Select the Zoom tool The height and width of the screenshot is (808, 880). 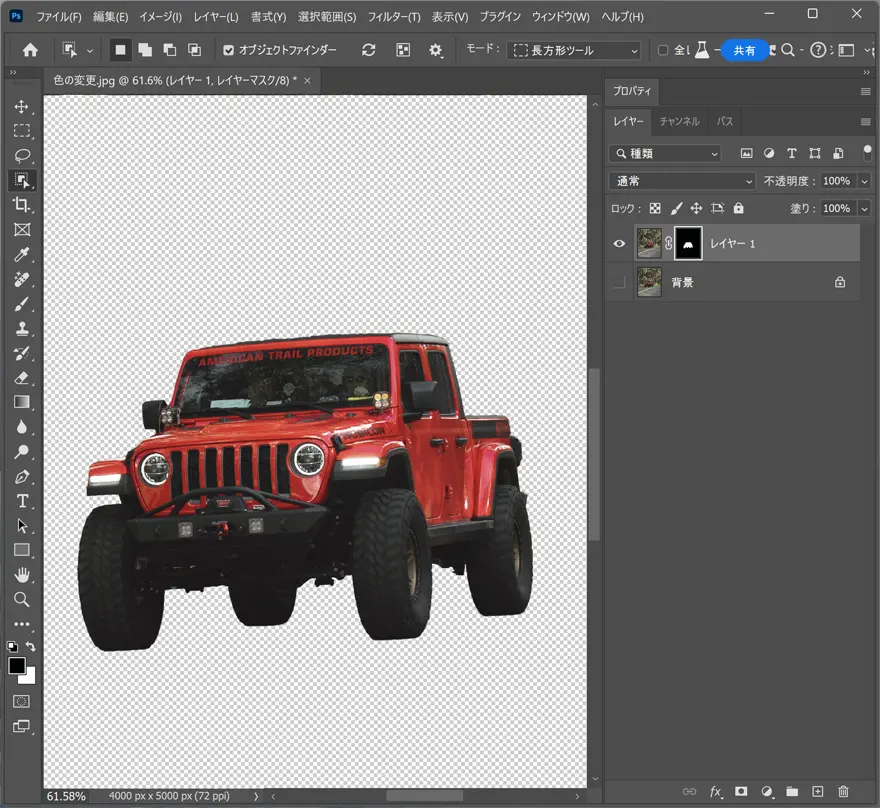tap(22, 599)
